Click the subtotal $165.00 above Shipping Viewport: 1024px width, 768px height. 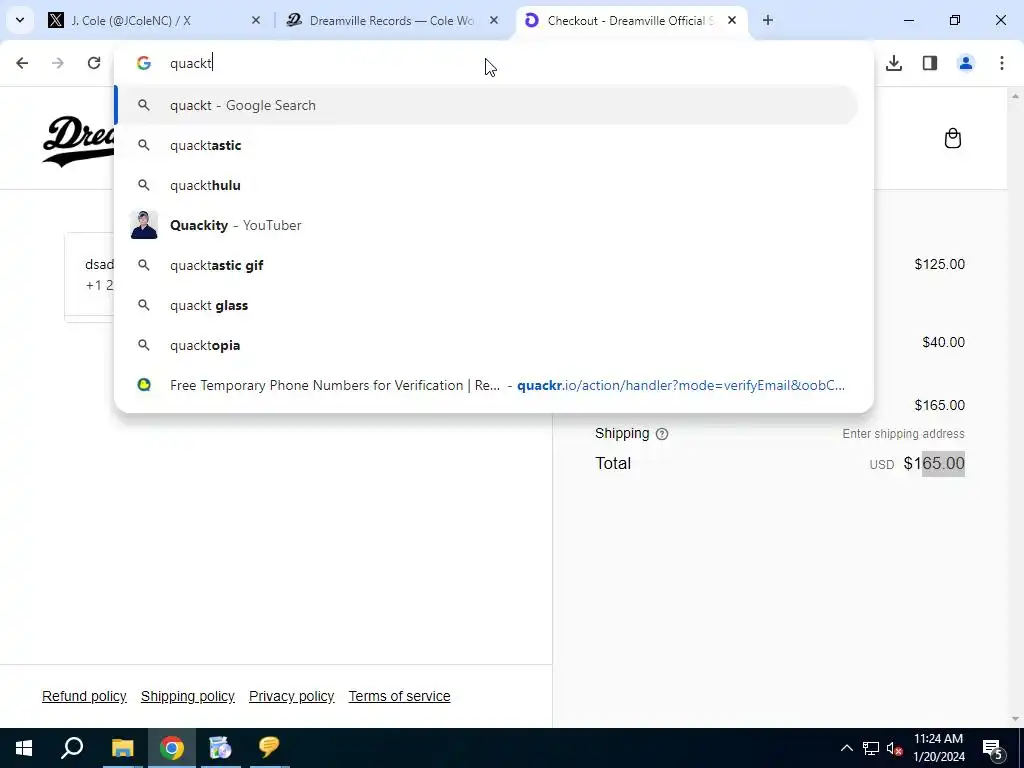click(939, 406)
